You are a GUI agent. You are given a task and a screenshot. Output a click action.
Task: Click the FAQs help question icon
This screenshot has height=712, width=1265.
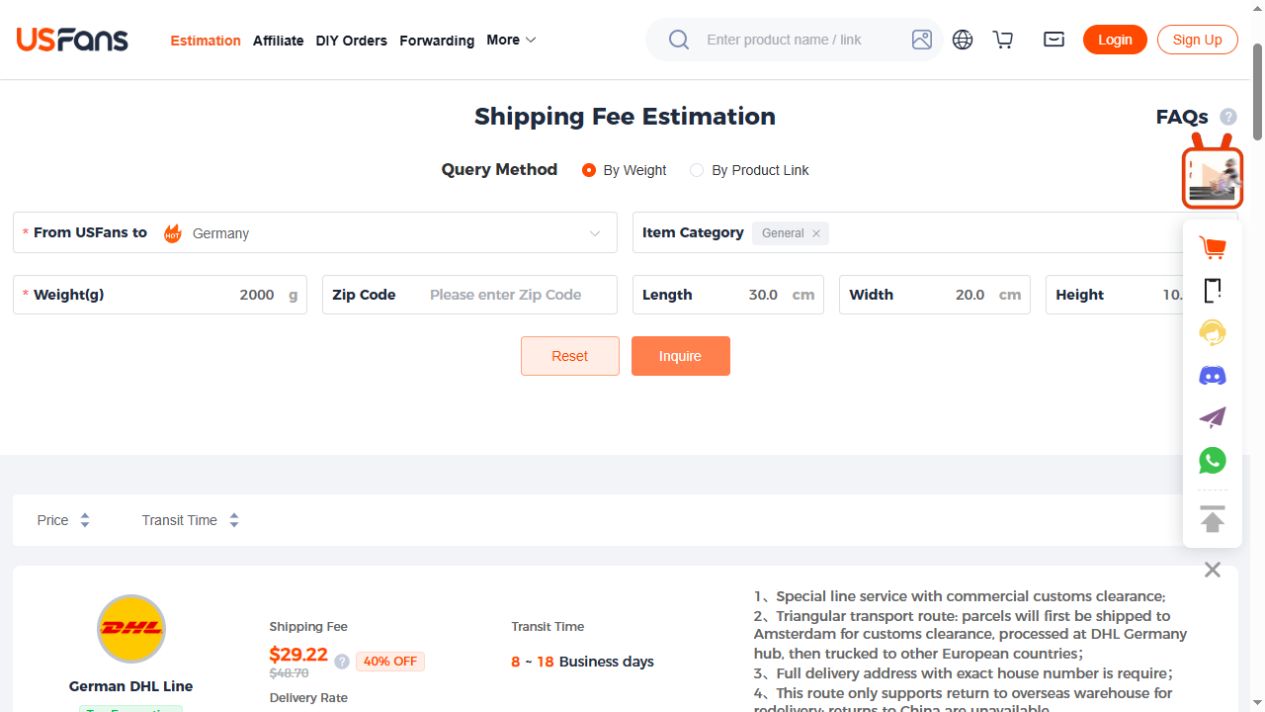[x=1228, y=117]
